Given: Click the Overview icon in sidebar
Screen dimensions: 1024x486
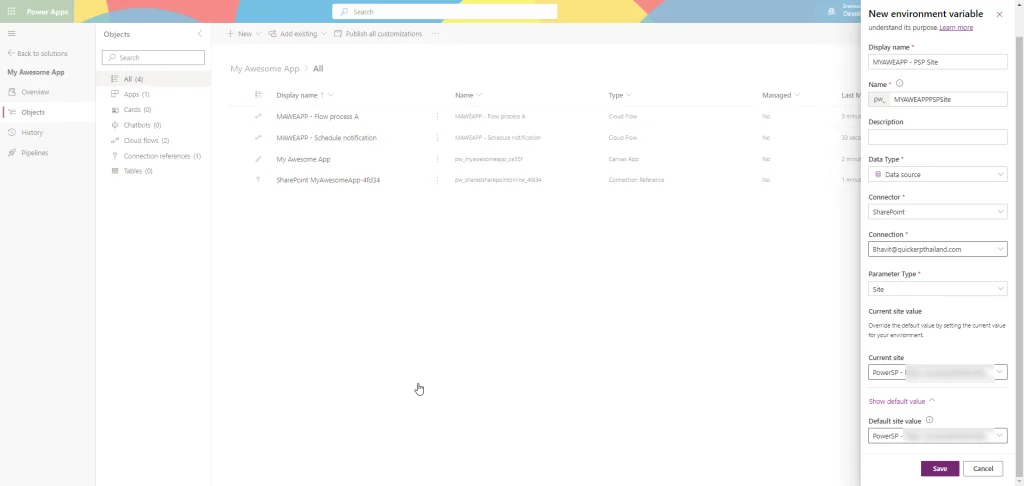Looking at the screenshot, I should [x=12, y=92].
